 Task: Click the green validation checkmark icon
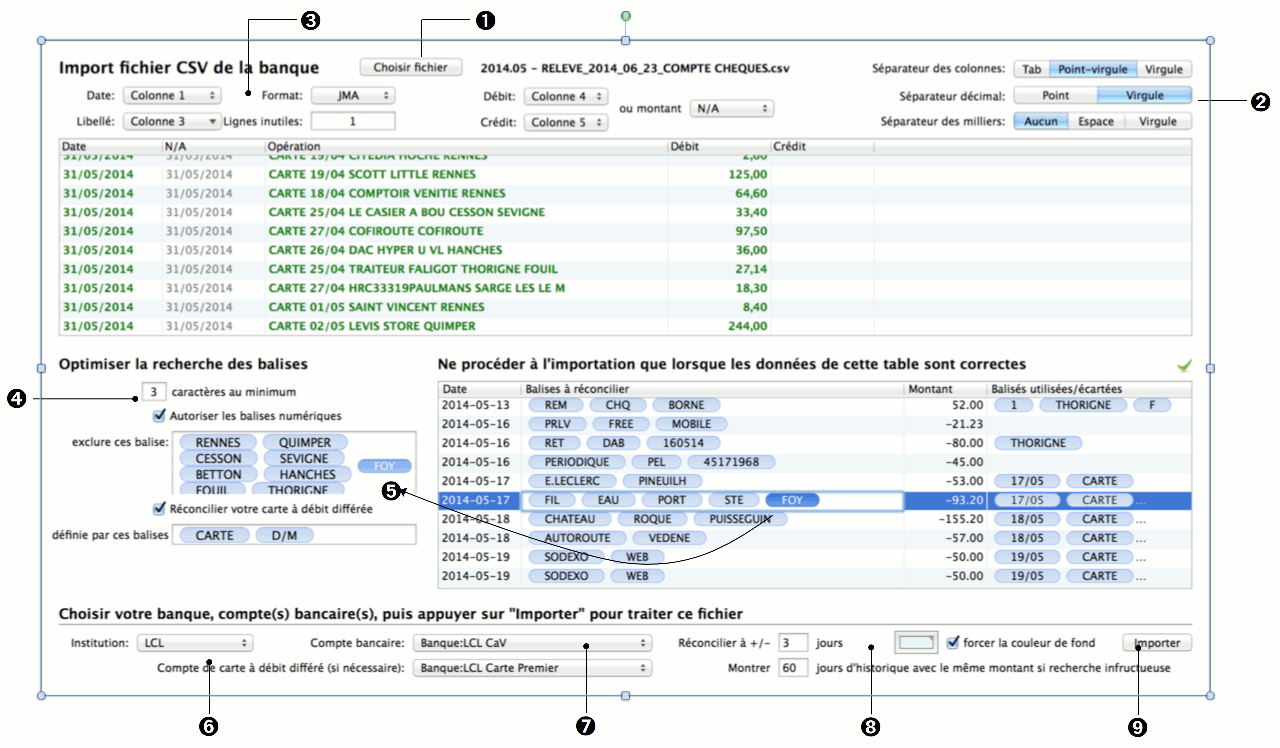1185,366
